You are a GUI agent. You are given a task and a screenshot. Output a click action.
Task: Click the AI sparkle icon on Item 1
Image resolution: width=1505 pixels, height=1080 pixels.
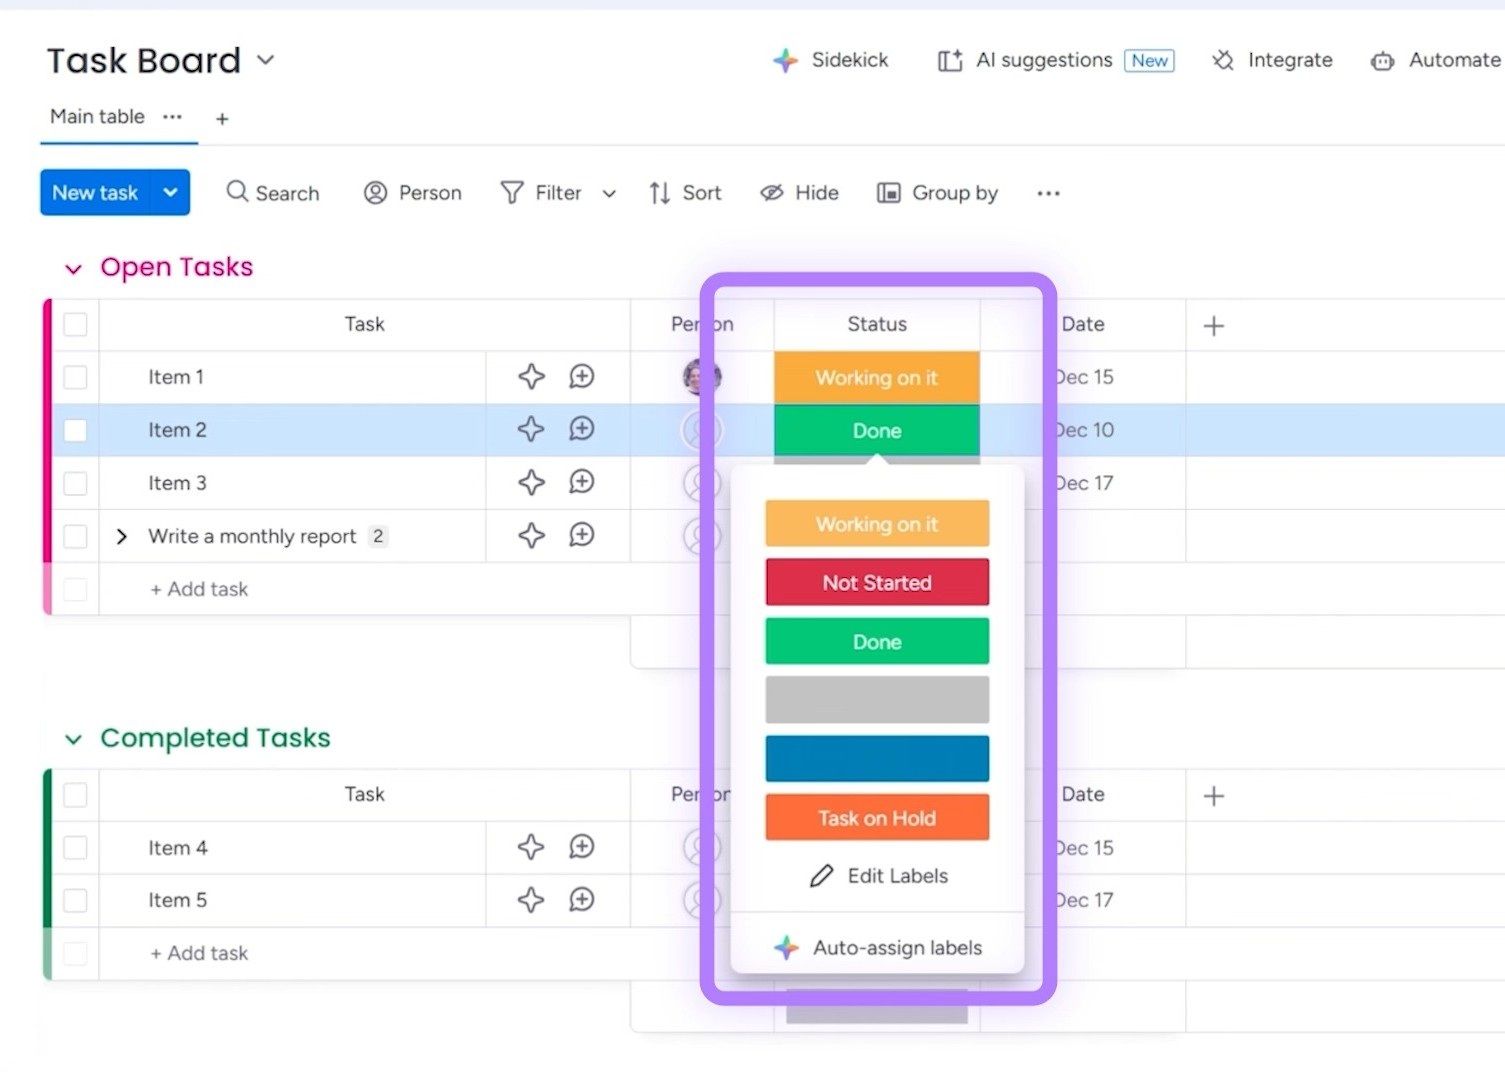[x=531, y=377]
